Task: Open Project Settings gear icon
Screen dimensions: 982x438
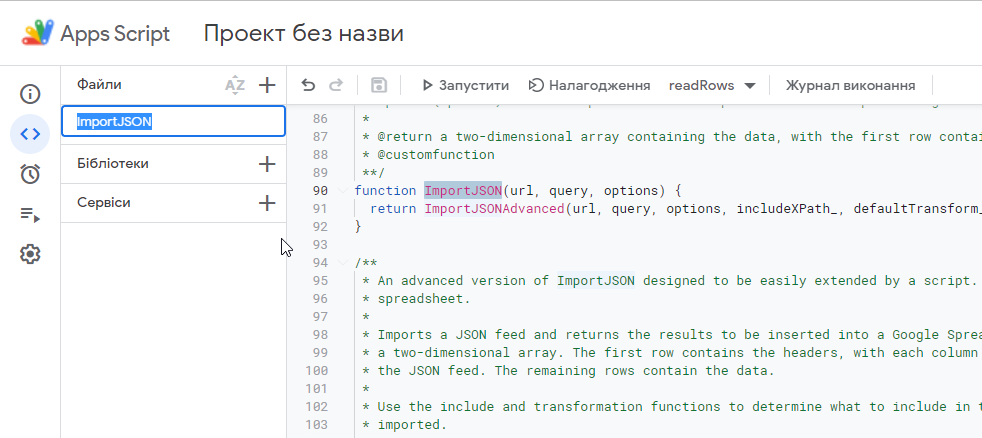Action: coord(30,254)
